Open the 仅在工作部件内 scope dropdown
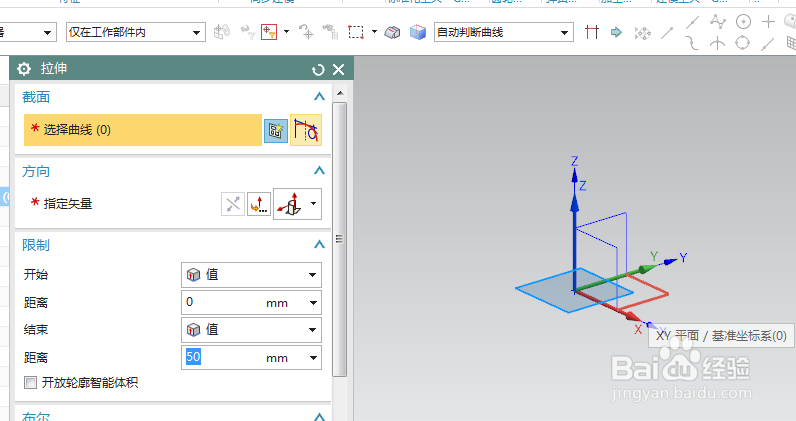The width and height of the screenshot is (796, 421). (136, 33)
